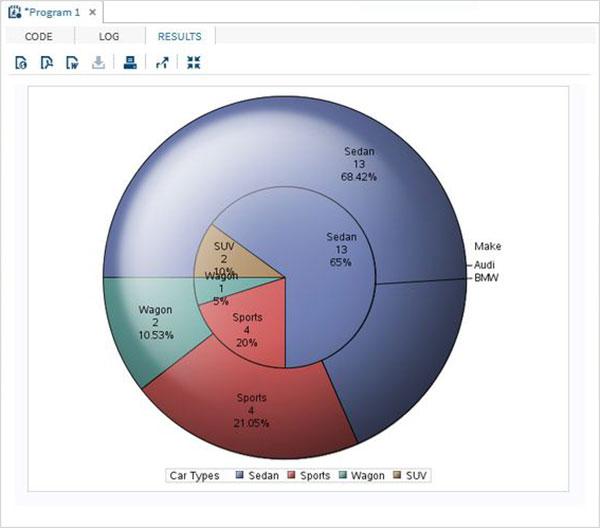Click the Program 1 tab icon

(x=15, y=12)
